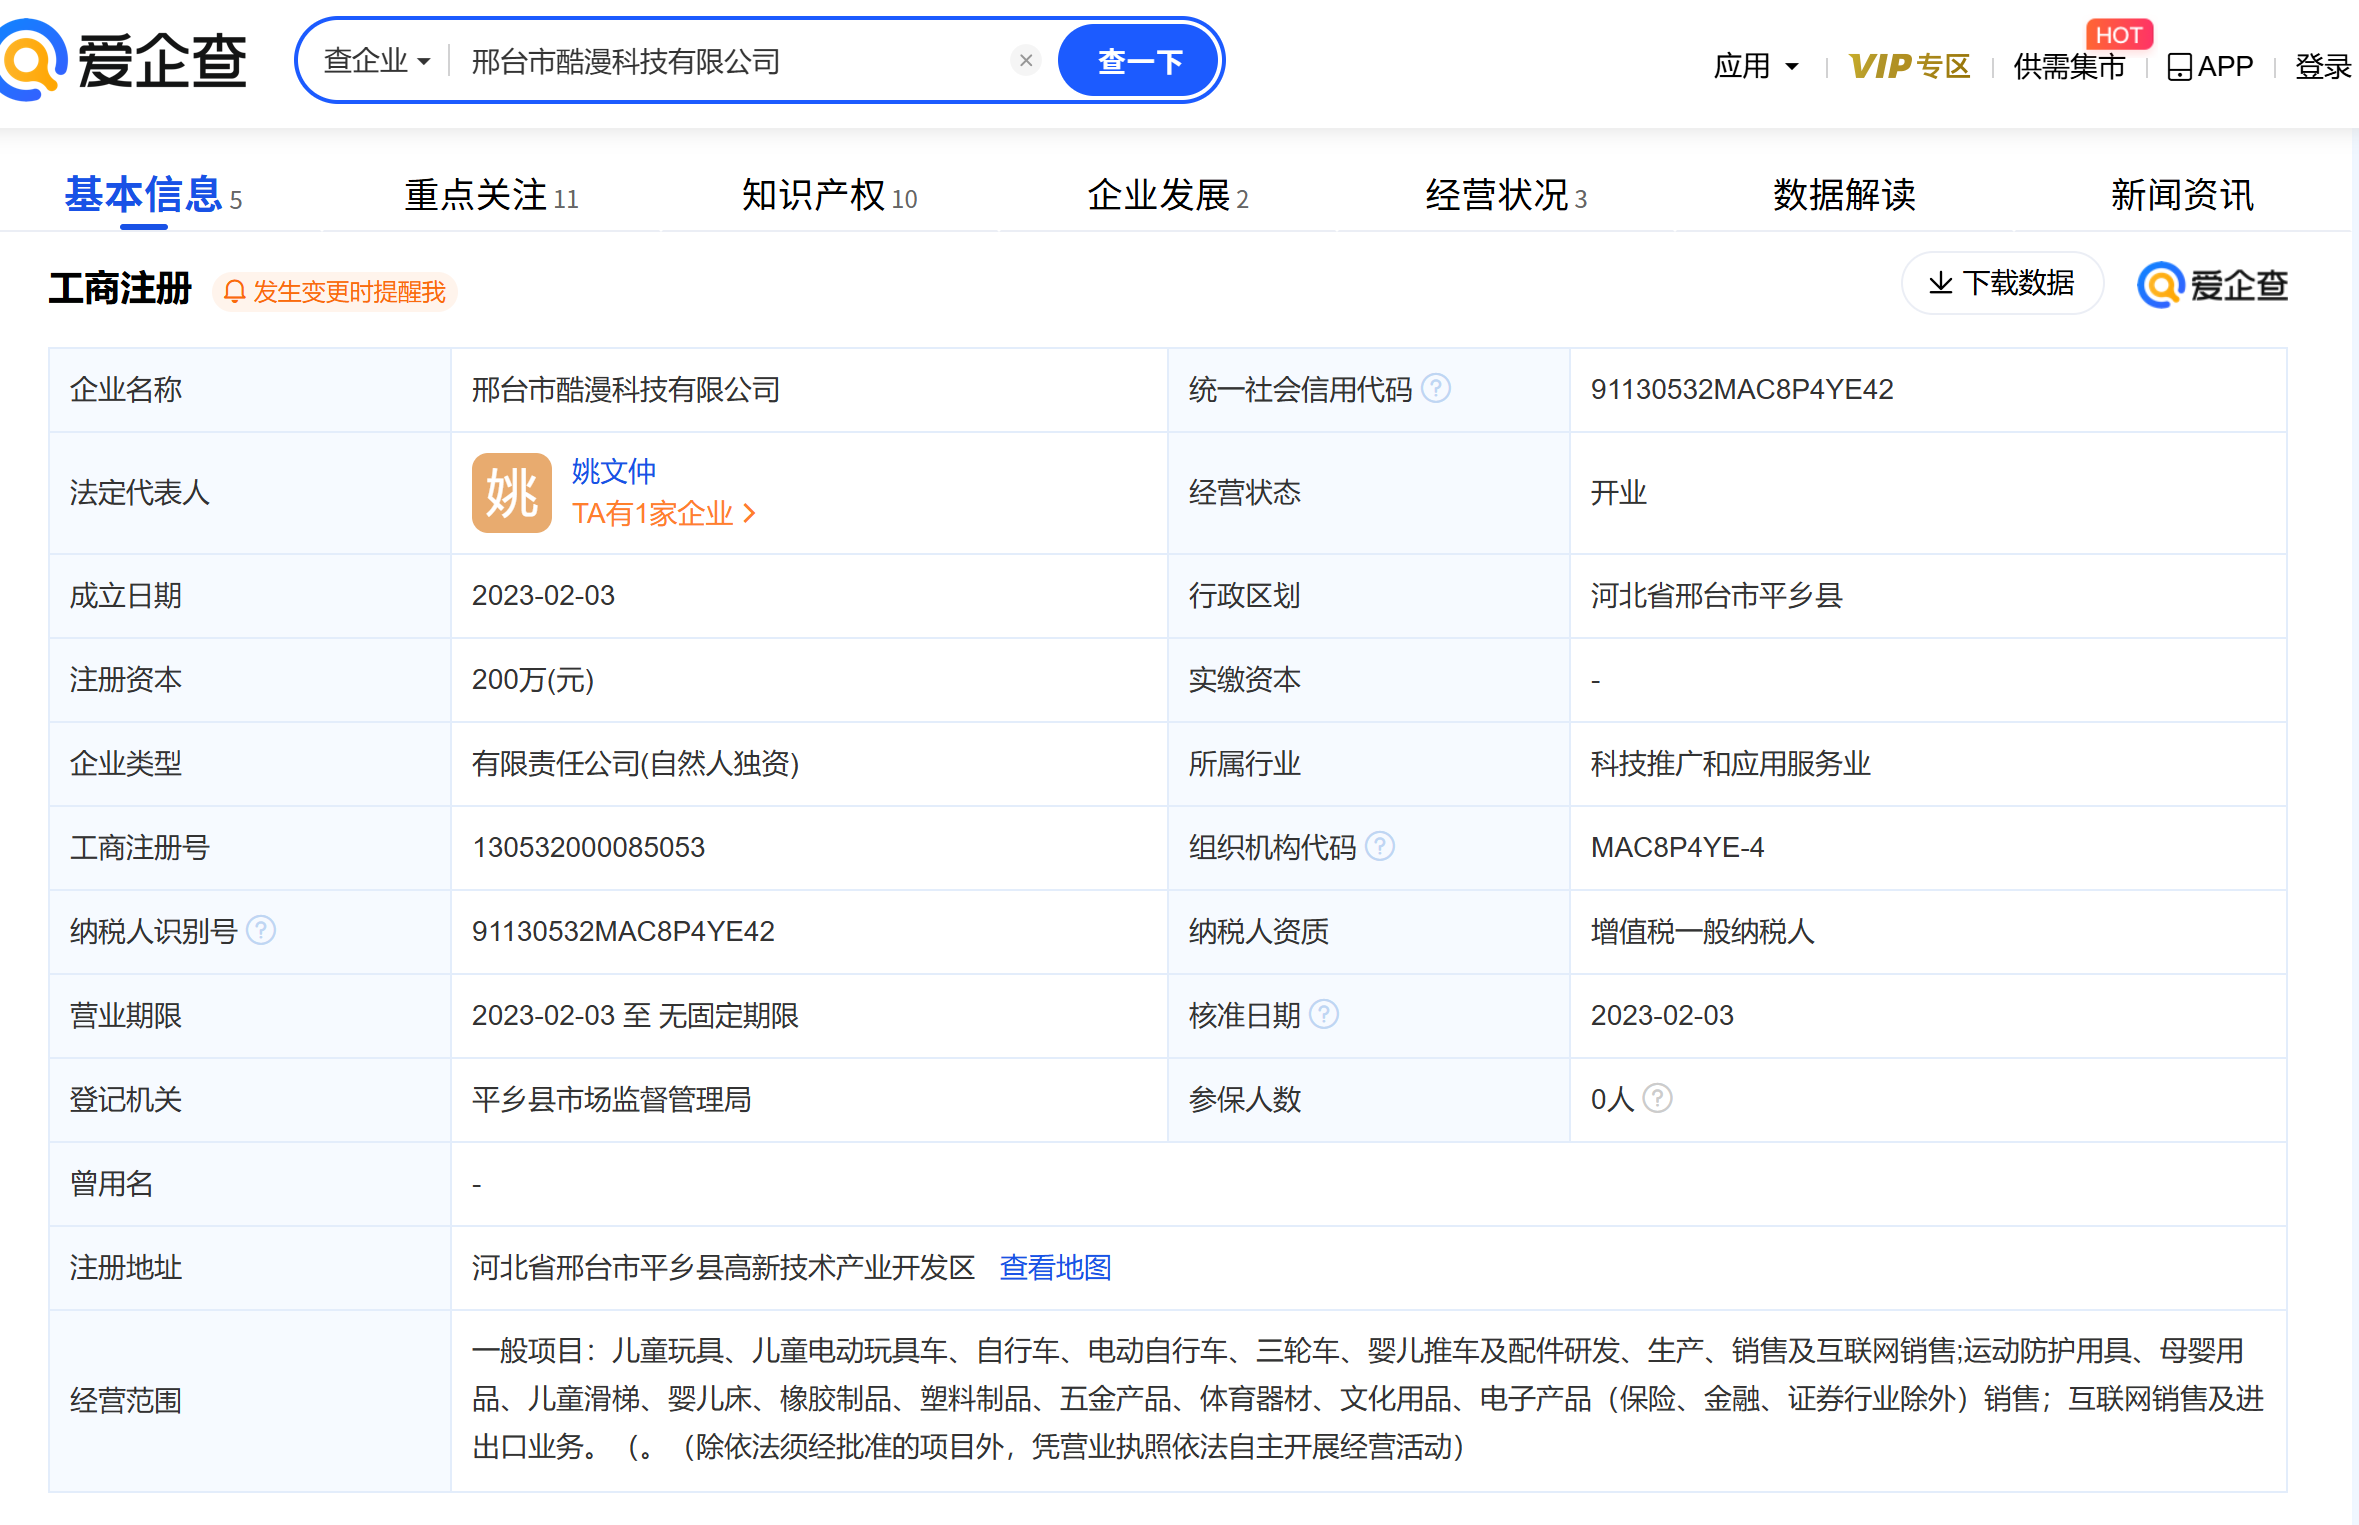Open the APP download link
This screenshot has height=1525, width=2359.
click(x=2210, y=66)
